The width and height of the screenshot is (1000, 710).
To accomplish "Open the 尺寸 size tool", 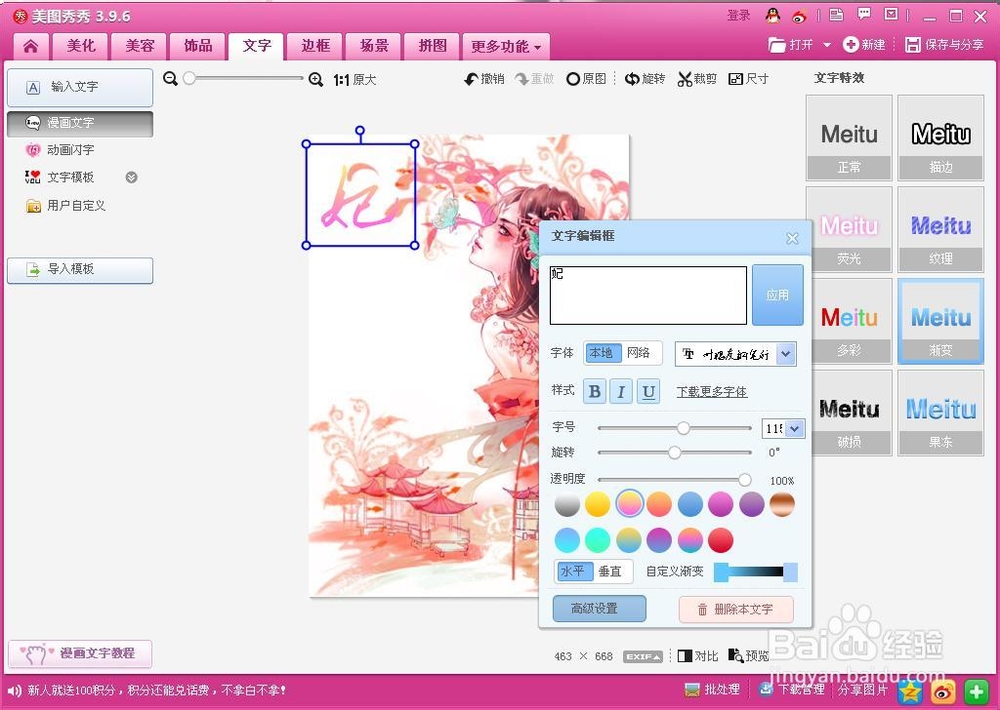I will (x=748, y=79).
